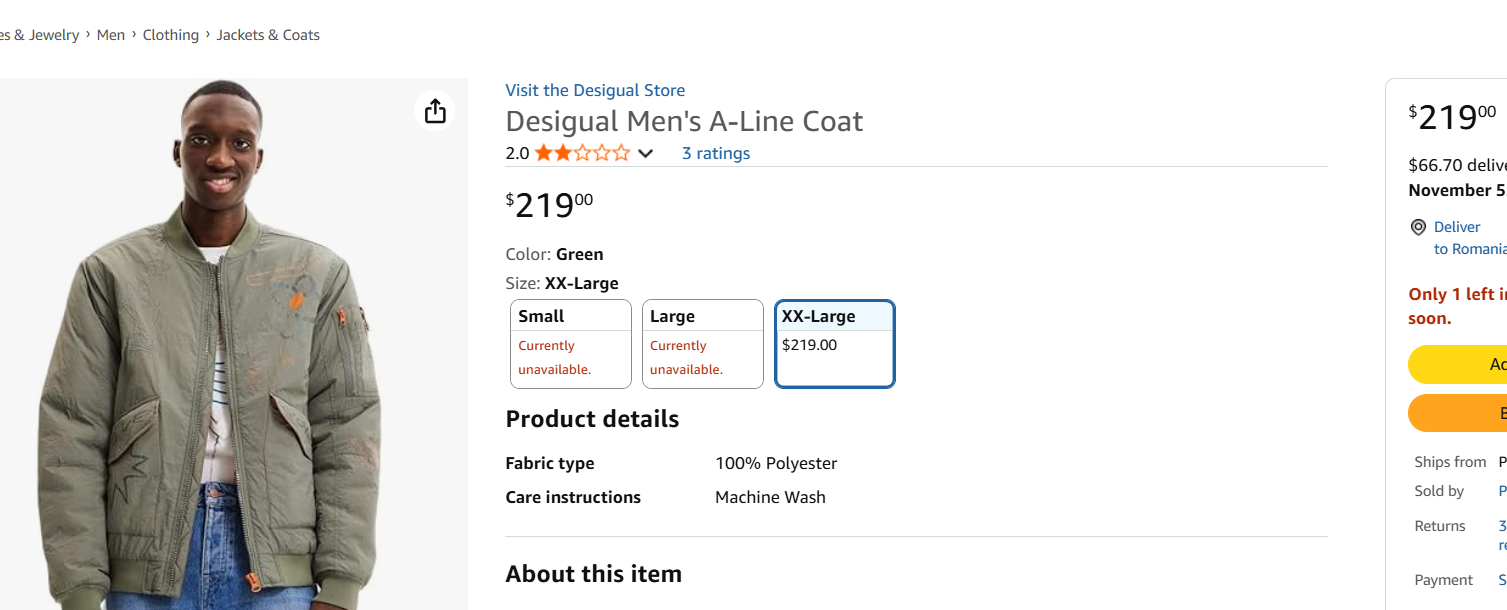Image resolution: width=1507 pixels, height=610 pixels.
Task: Open the 3 ratings link
Action: tap(715, 153)
